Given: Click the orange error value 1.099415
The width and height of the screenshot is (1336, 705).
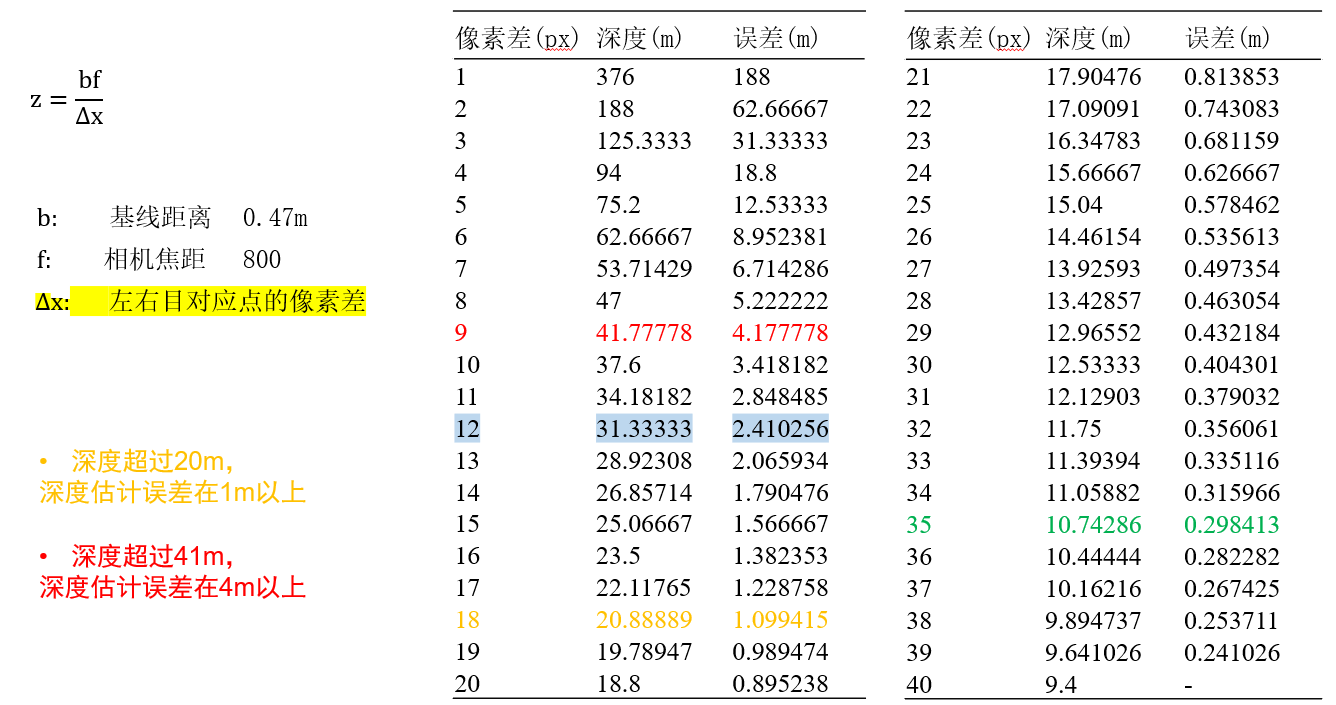Looking at the screenshot, I should 780,620.
